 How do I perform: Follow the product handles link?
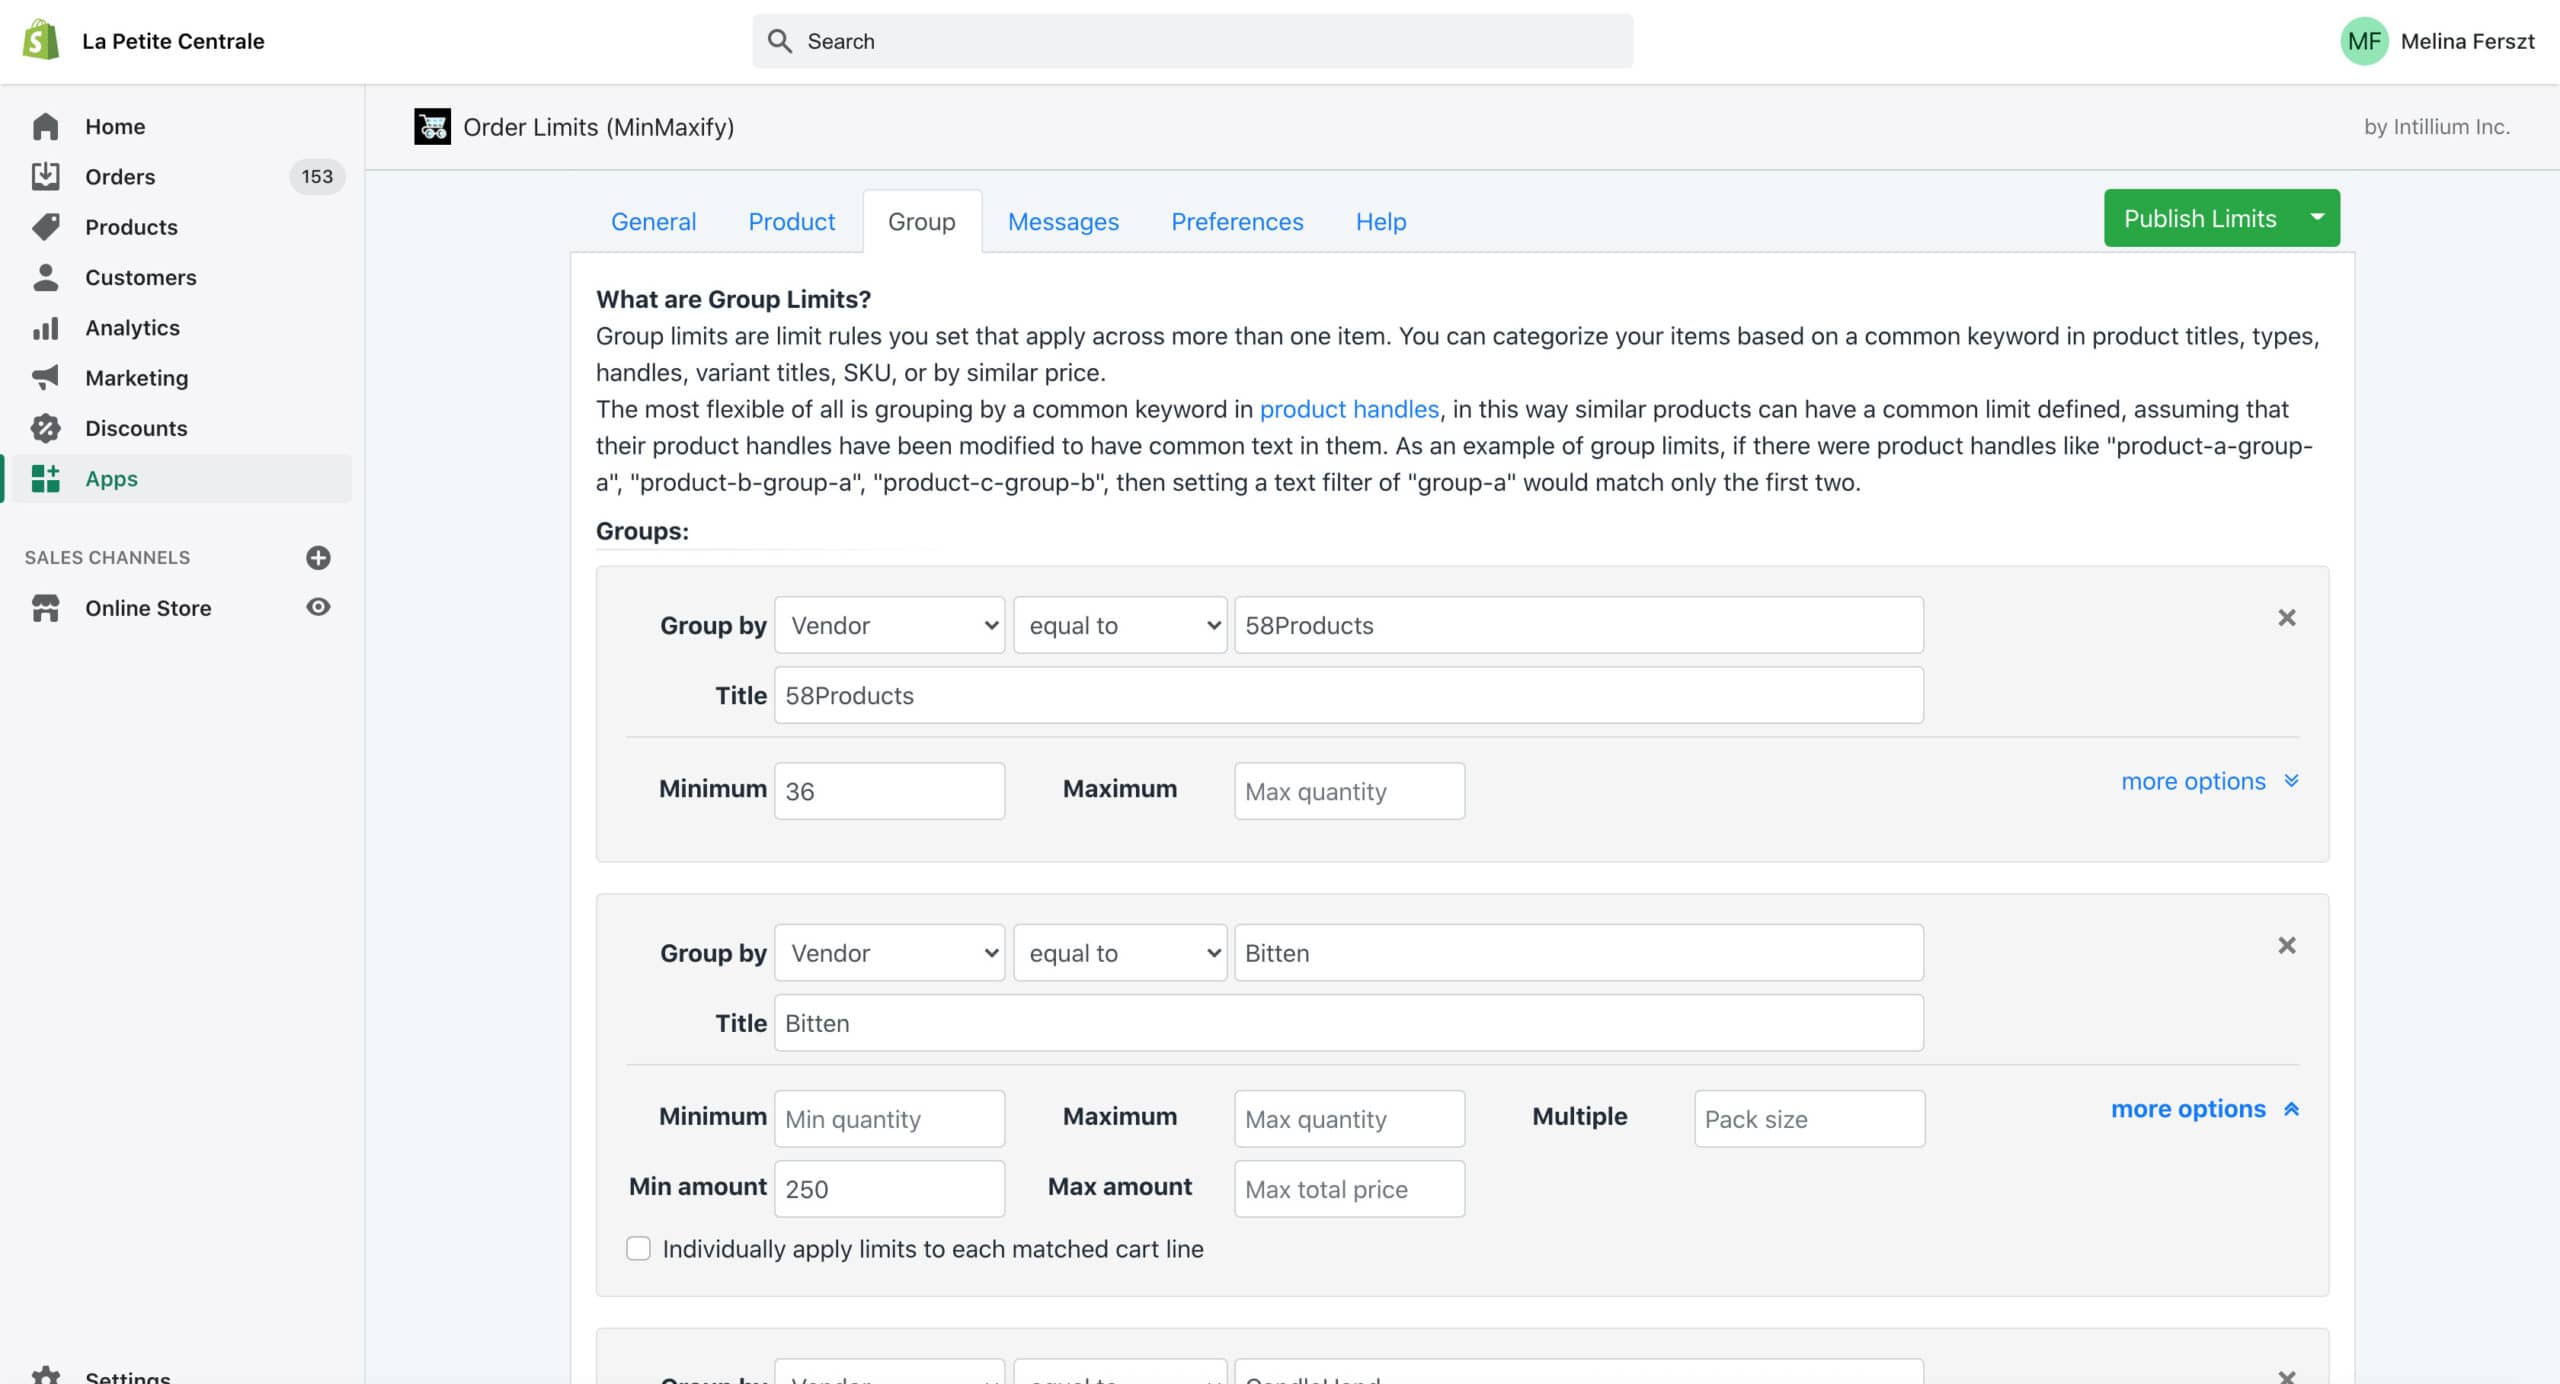1349,409
